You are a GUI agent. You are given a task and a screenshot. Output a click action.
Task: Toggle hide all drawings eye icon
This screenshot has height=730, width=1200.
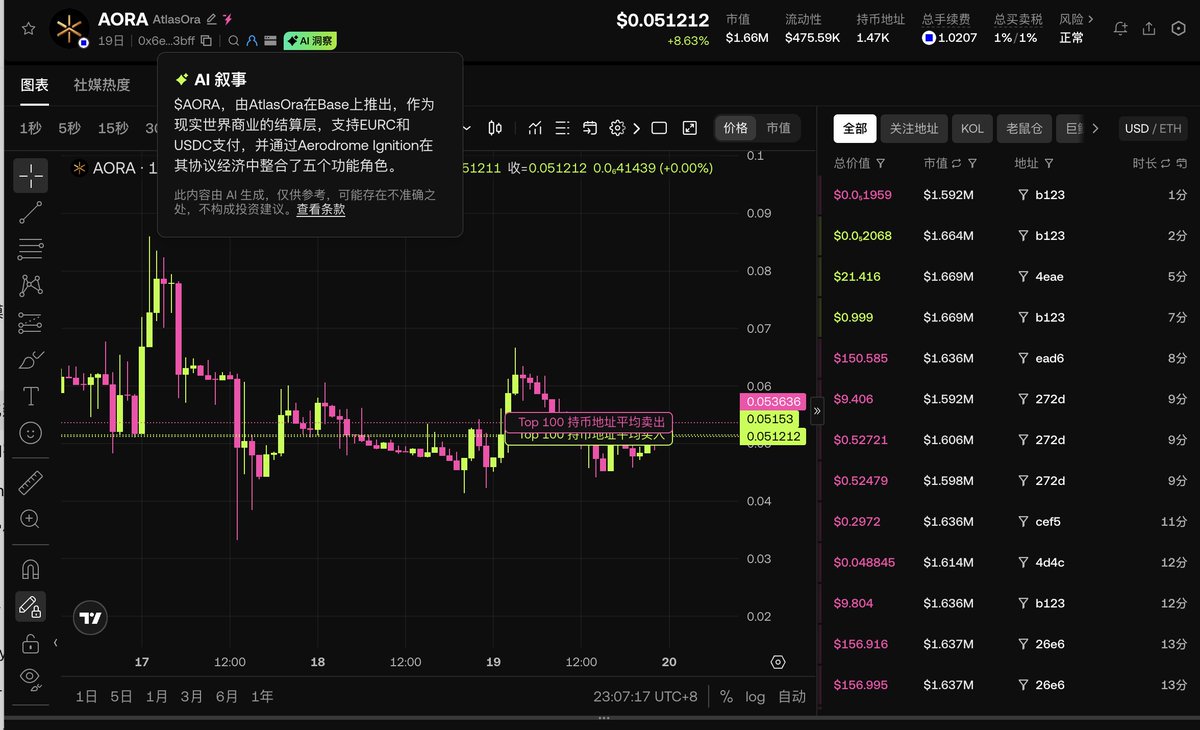tap(30, 679)
